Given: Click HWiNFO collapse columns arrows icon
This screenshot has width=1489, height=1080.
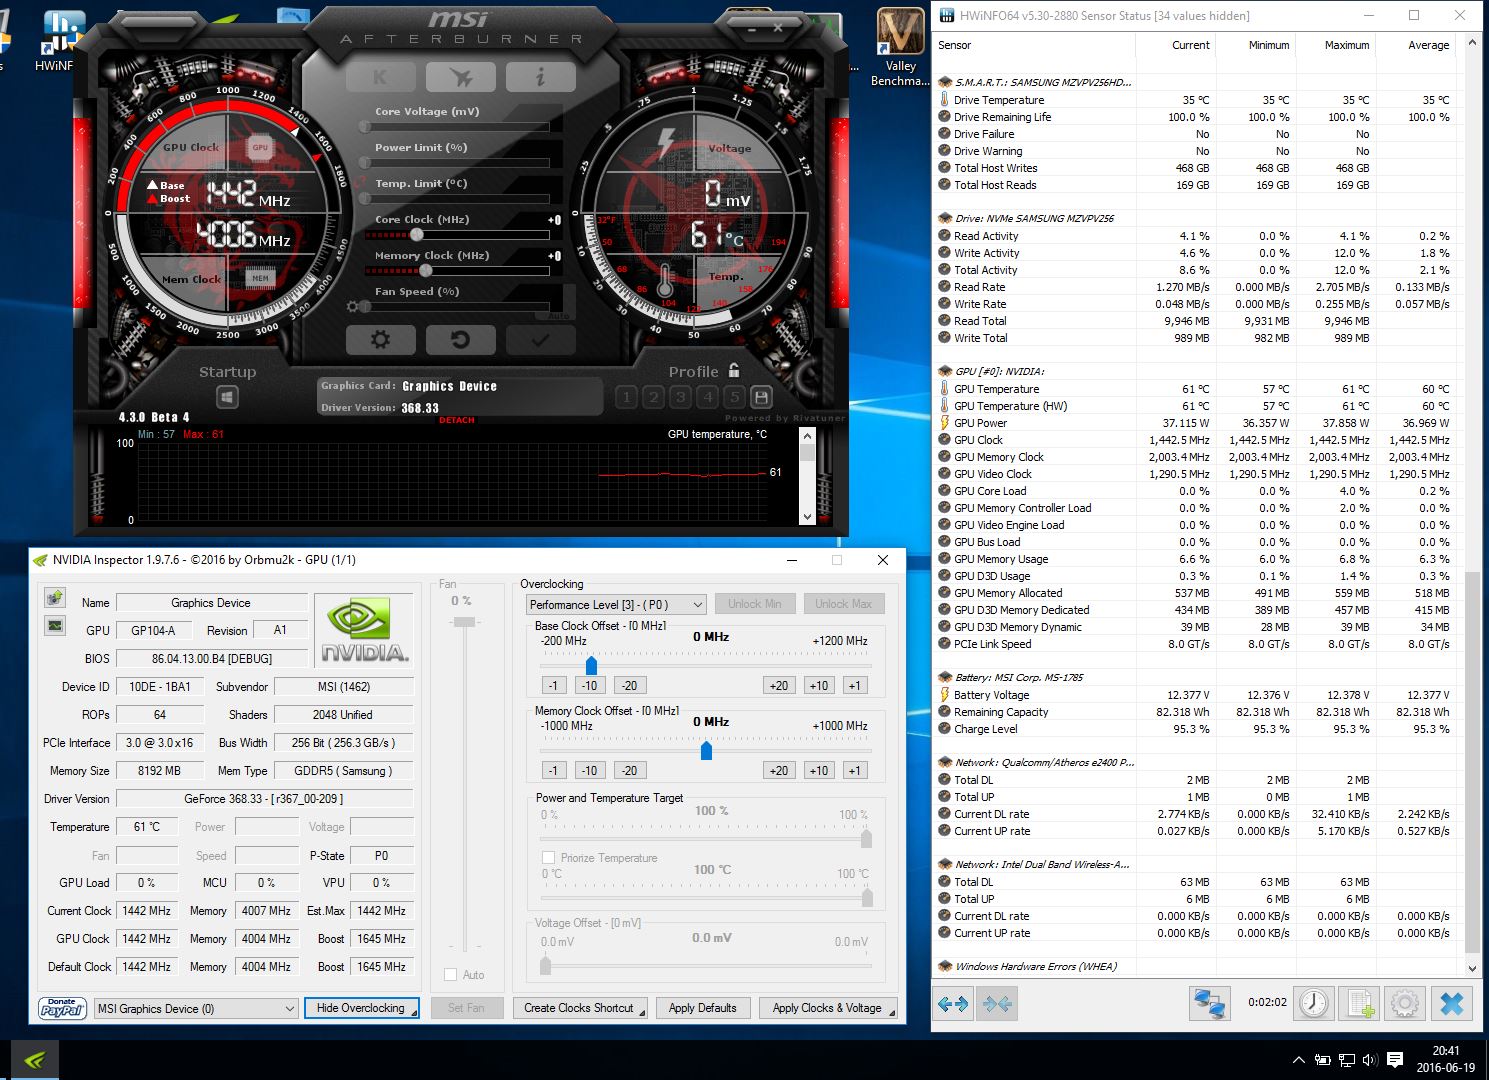Looking at the screenshot, I should click(997, 1003).
